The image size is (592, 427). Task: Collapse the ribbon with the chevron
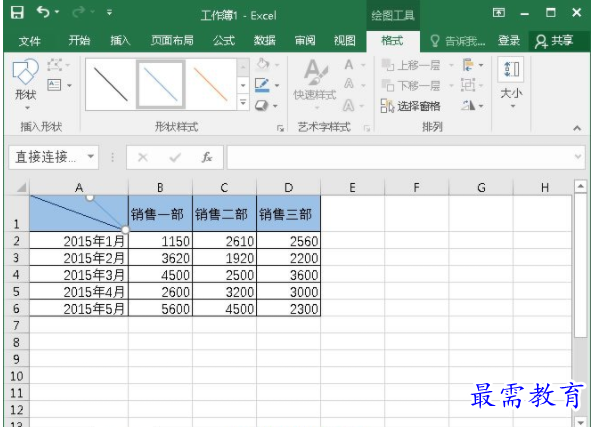(x=577, y=128)
